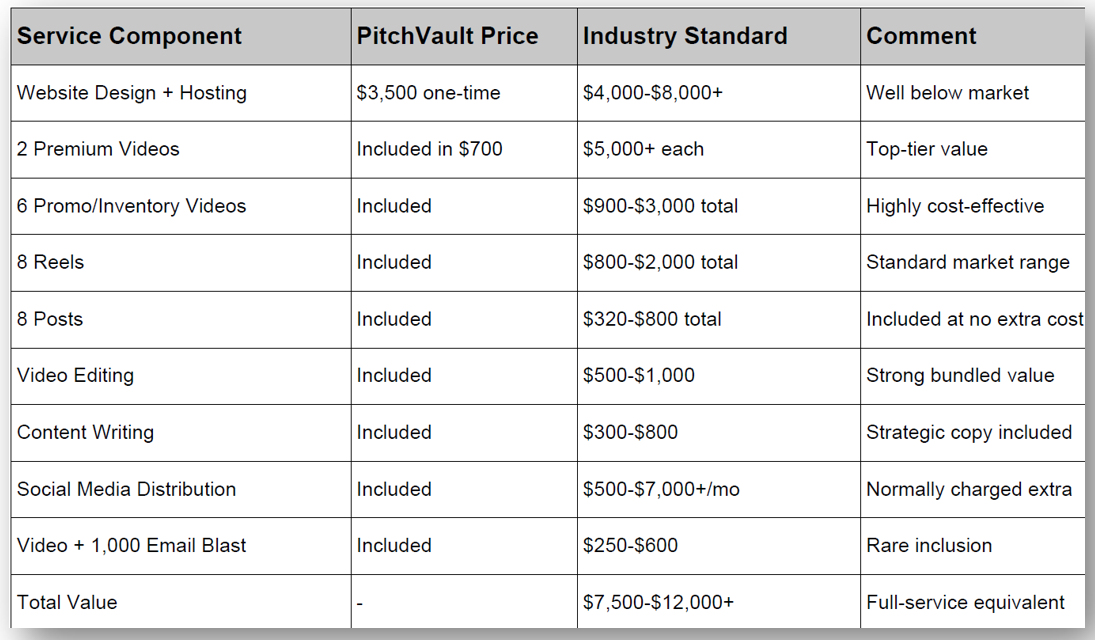
Task: Select the Strategic copy included comment
Action: (969, 432)
